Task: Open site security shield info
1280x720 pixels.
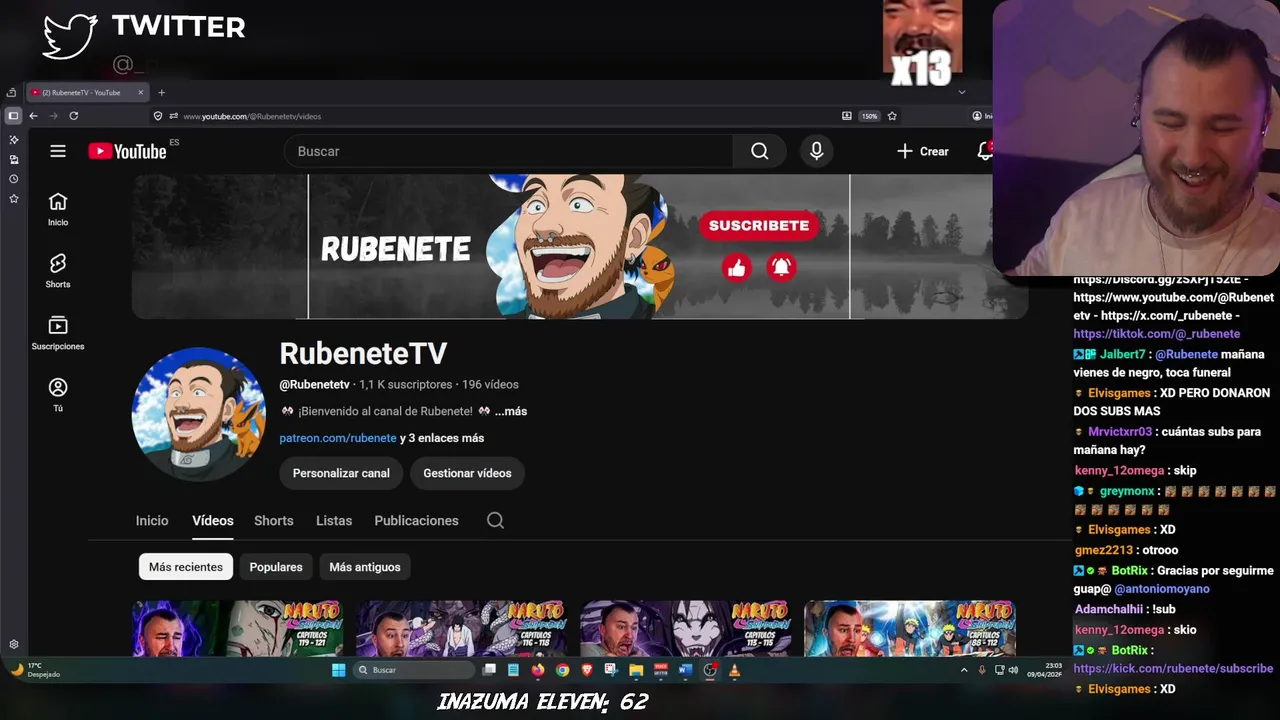Action: coord(158,116)
